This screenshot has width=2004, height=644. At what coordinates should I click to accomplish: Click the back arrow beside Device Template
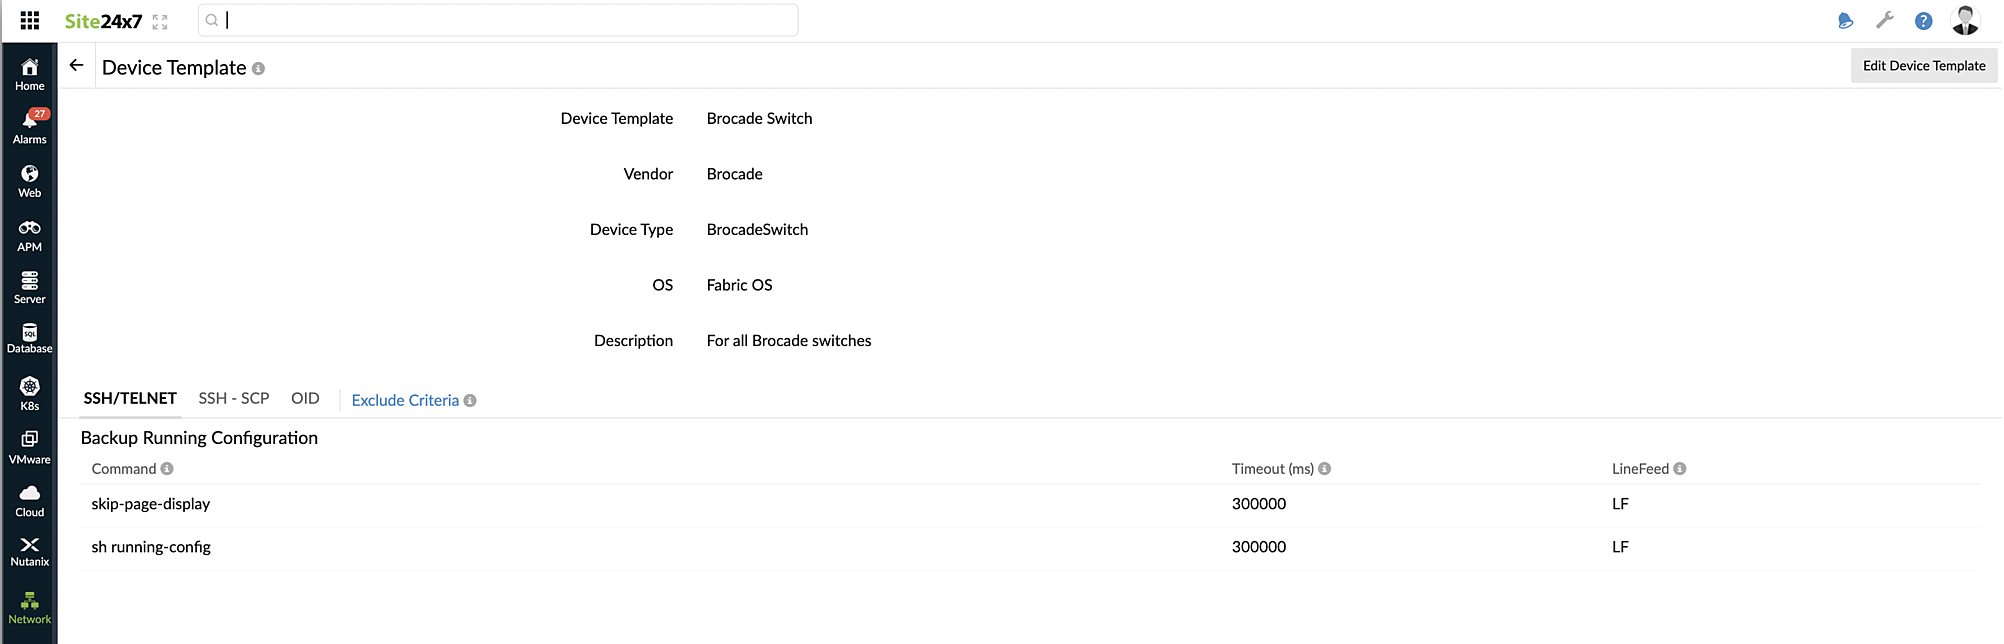tap(76, 66)
